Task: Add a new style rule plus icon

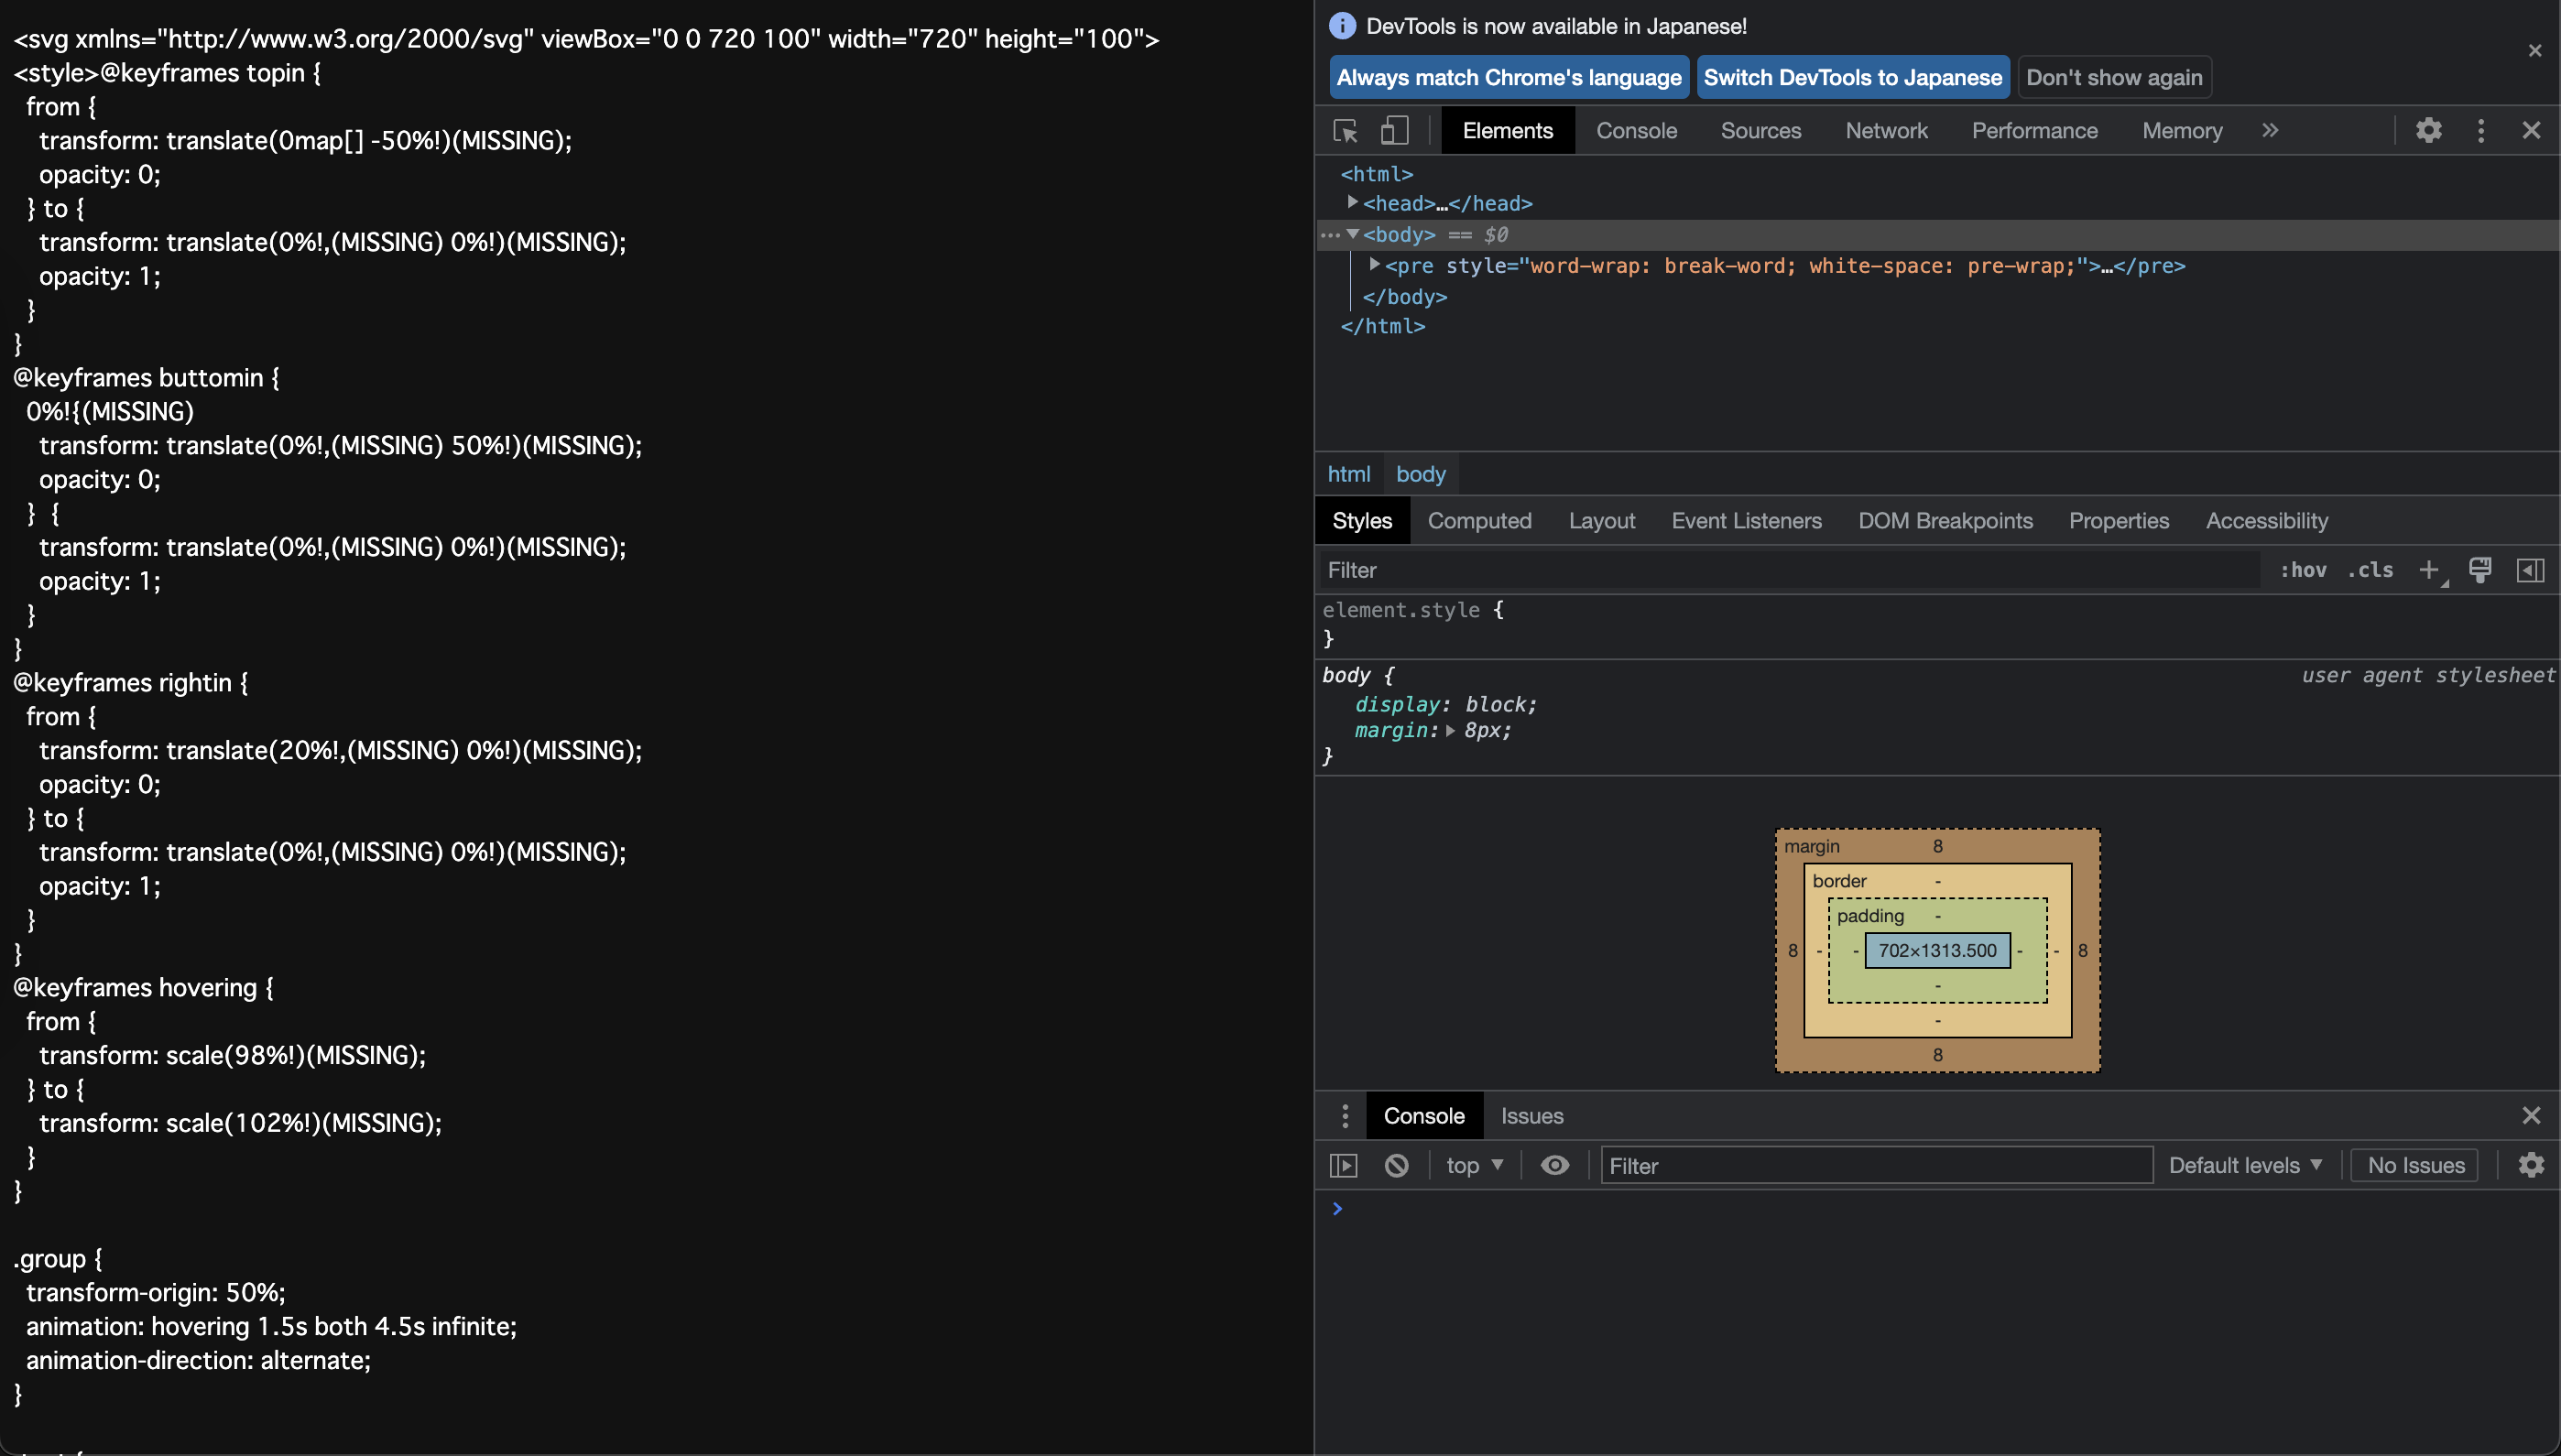Action: click(2429, 570)
